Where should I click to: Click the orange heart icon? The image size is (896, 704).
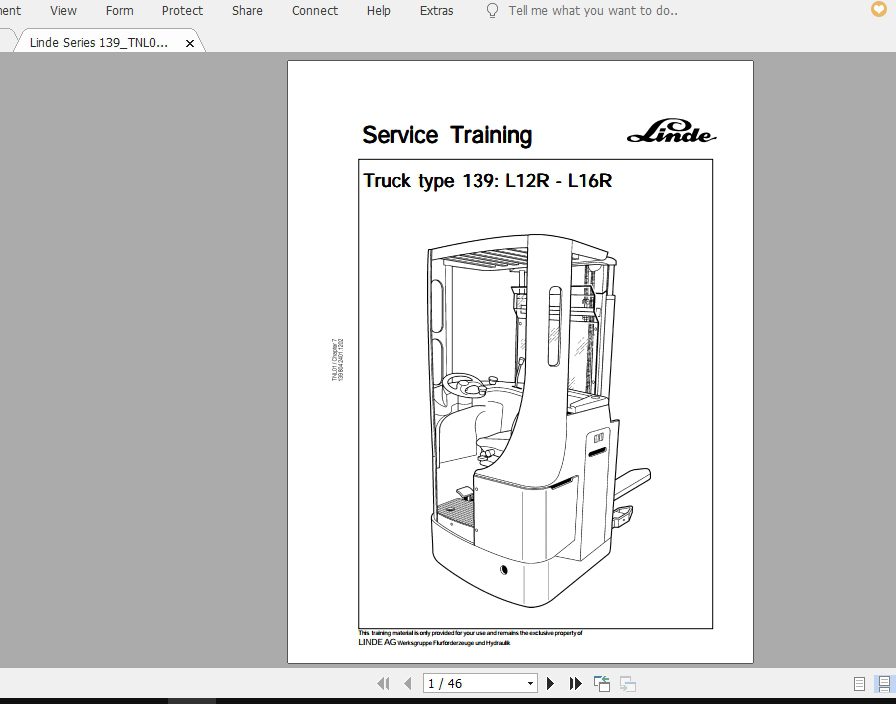point(878,11)
